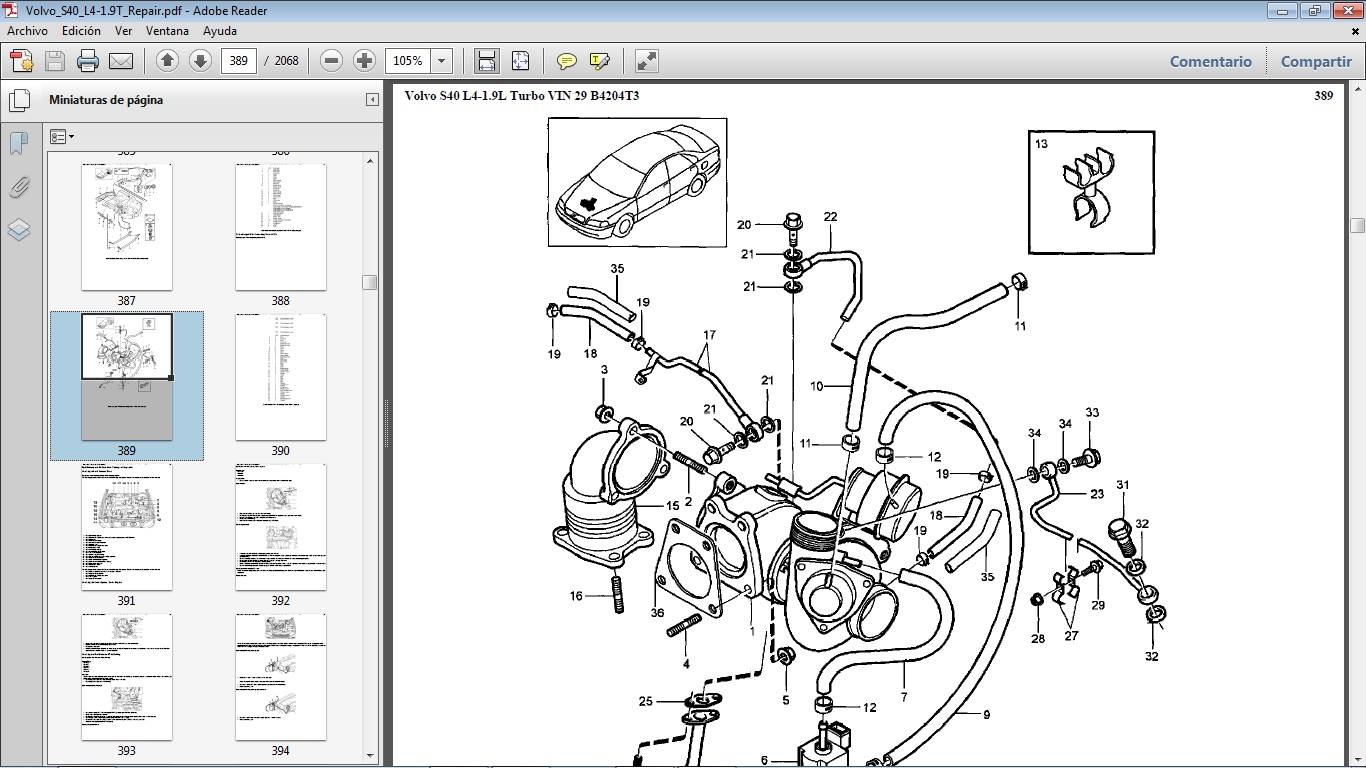Open the page thumbnails panel icon

click(x=19, y=100)
